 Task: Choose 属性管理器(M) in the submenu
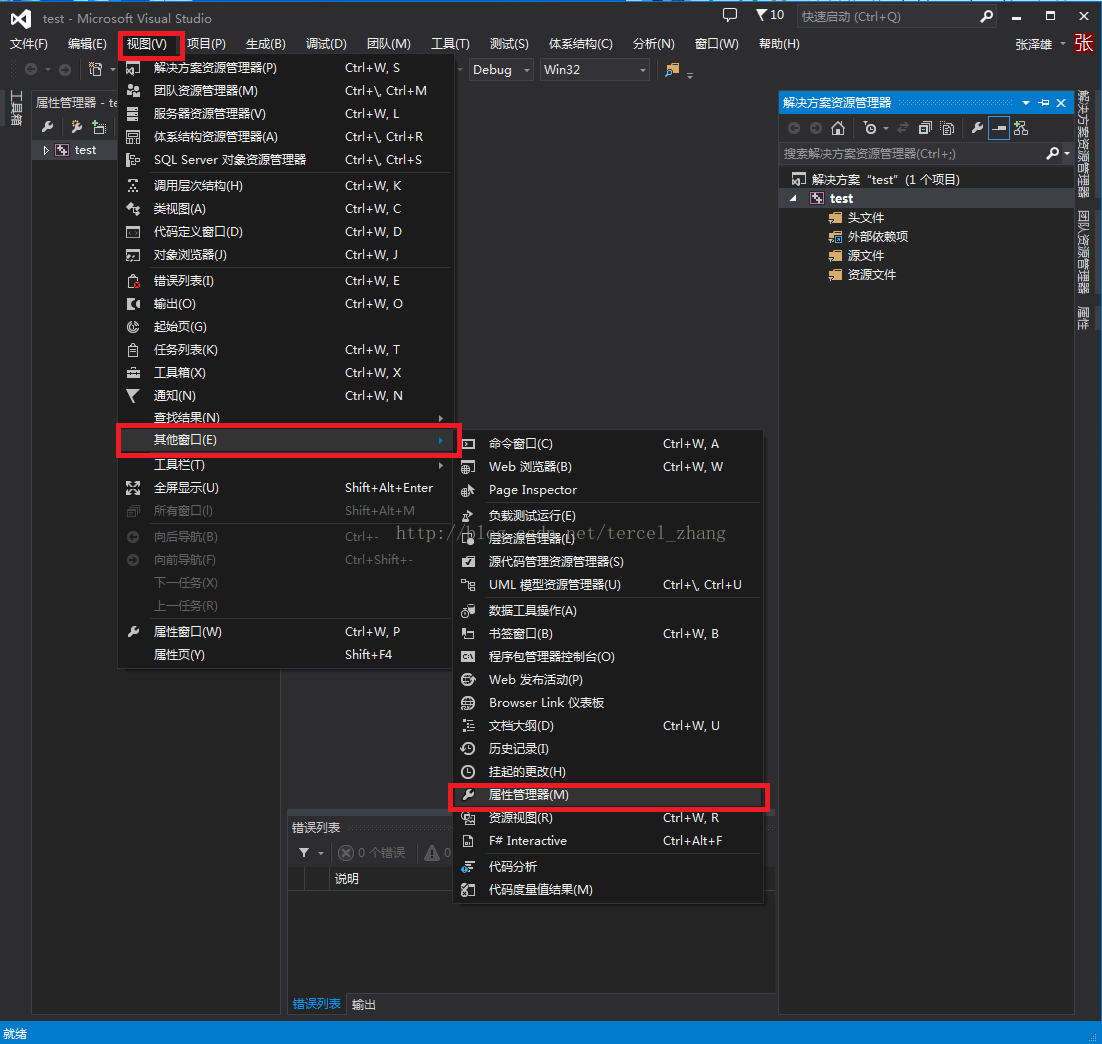coord(609,795)
